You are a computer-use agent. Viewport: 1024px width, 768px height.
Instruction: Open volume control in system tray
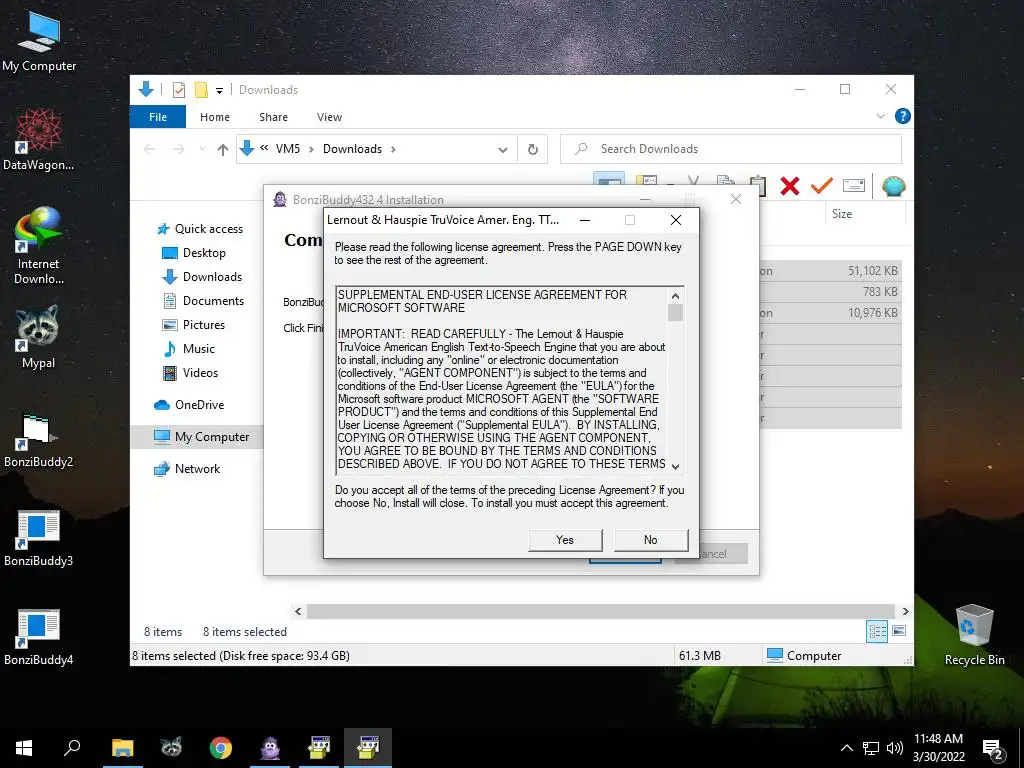click(x=895, y=748)
